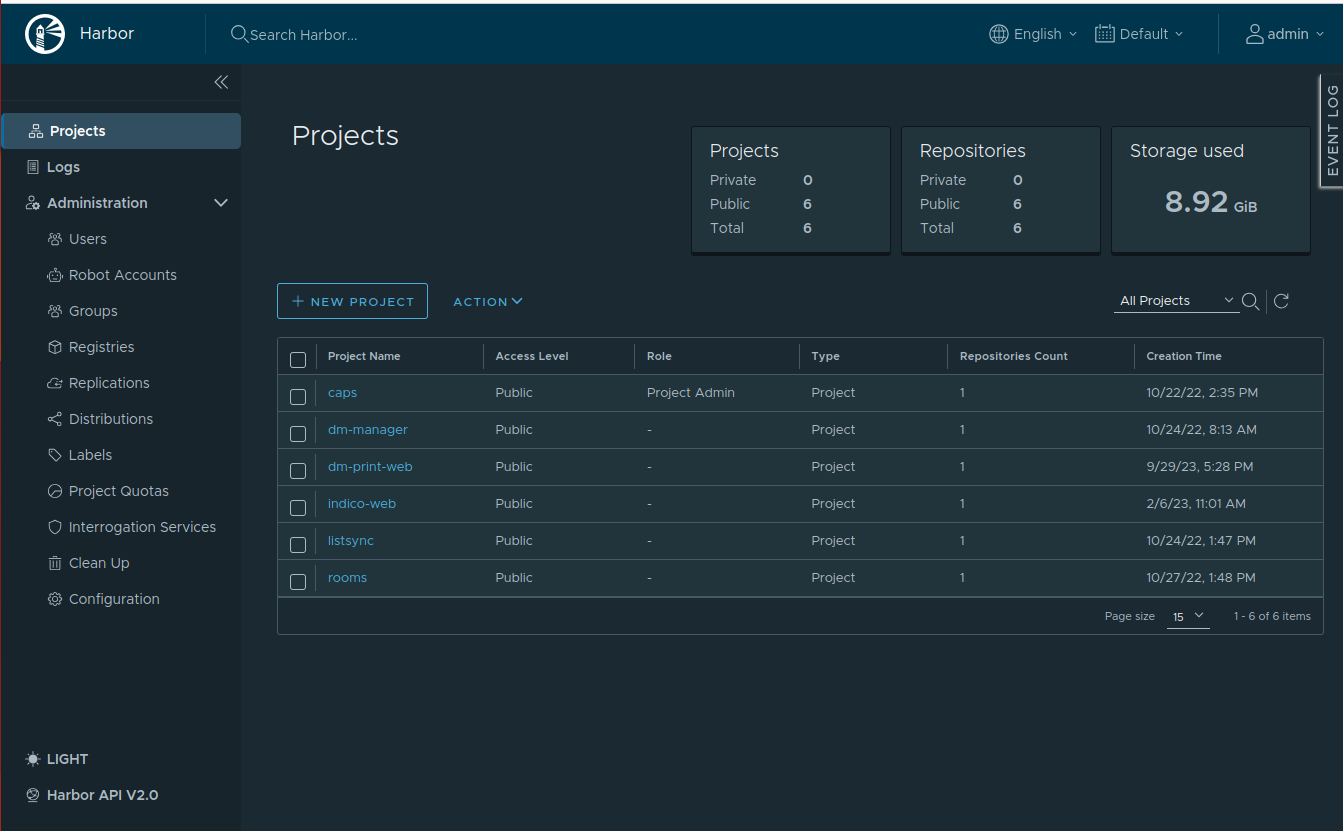Screen dimensions: 1343x831
Task: Open the All Projects filter dropdown
Action: tap(1177, 301)
